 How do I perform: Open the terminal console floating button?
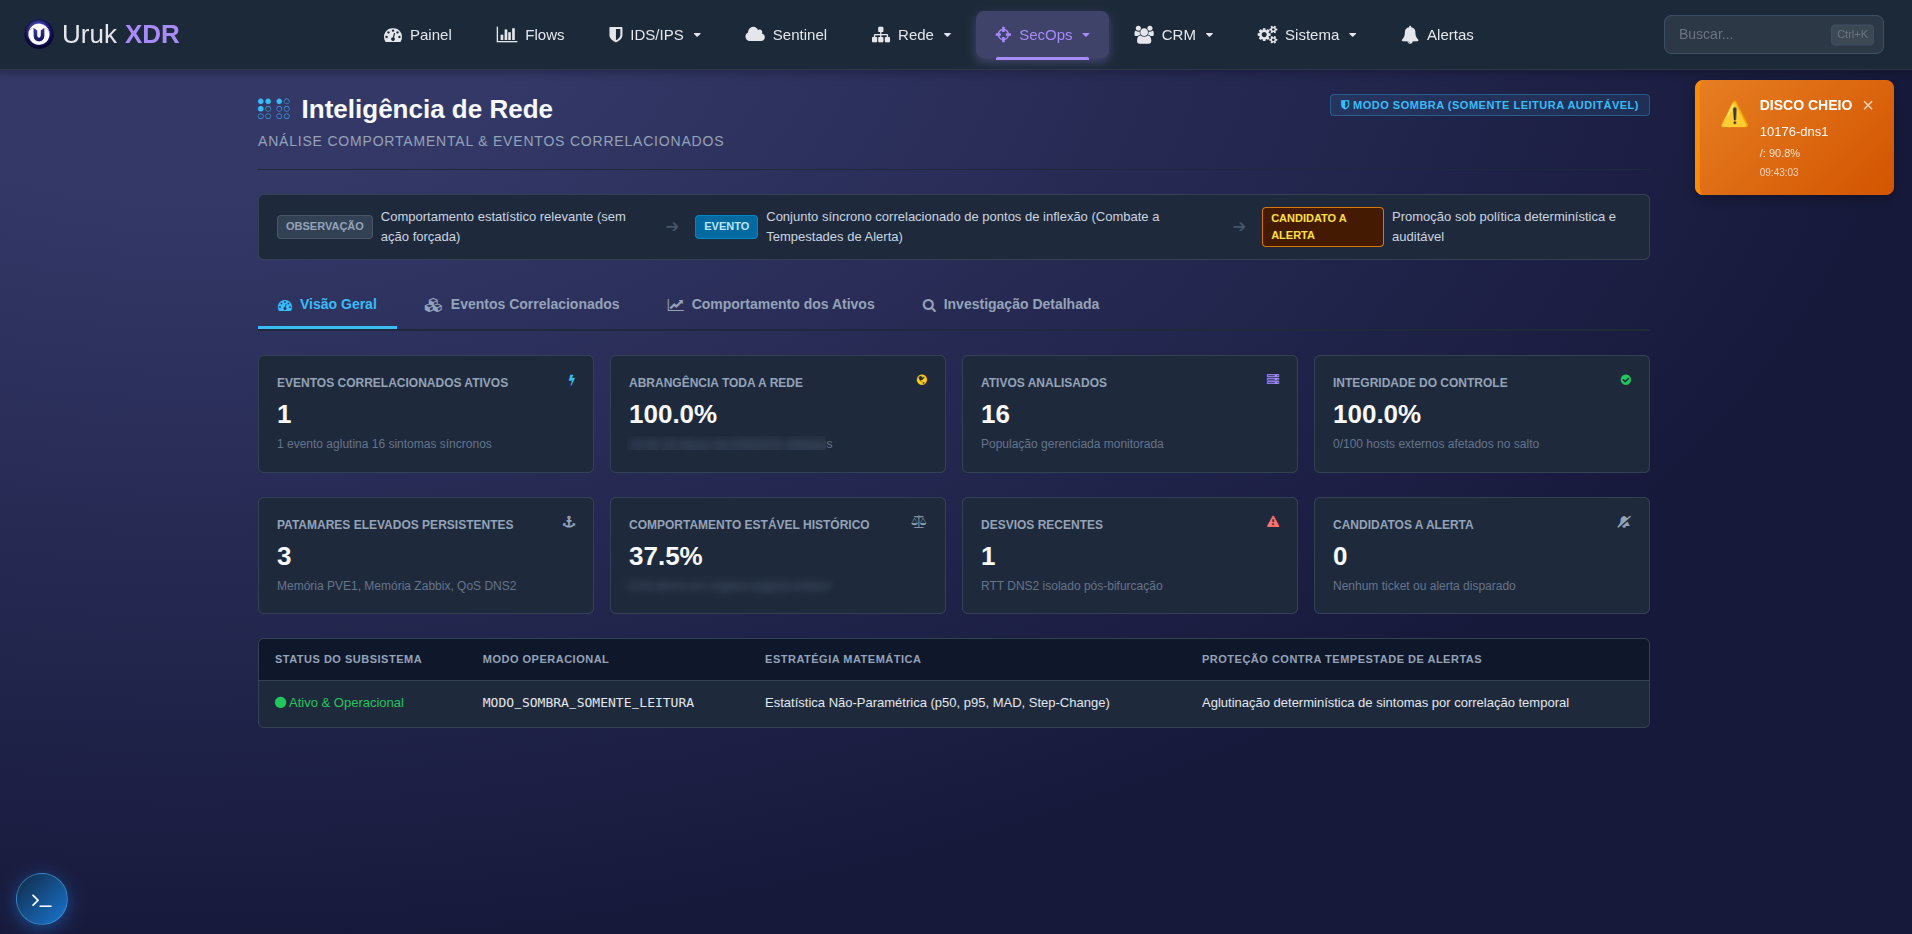(42, 899)
